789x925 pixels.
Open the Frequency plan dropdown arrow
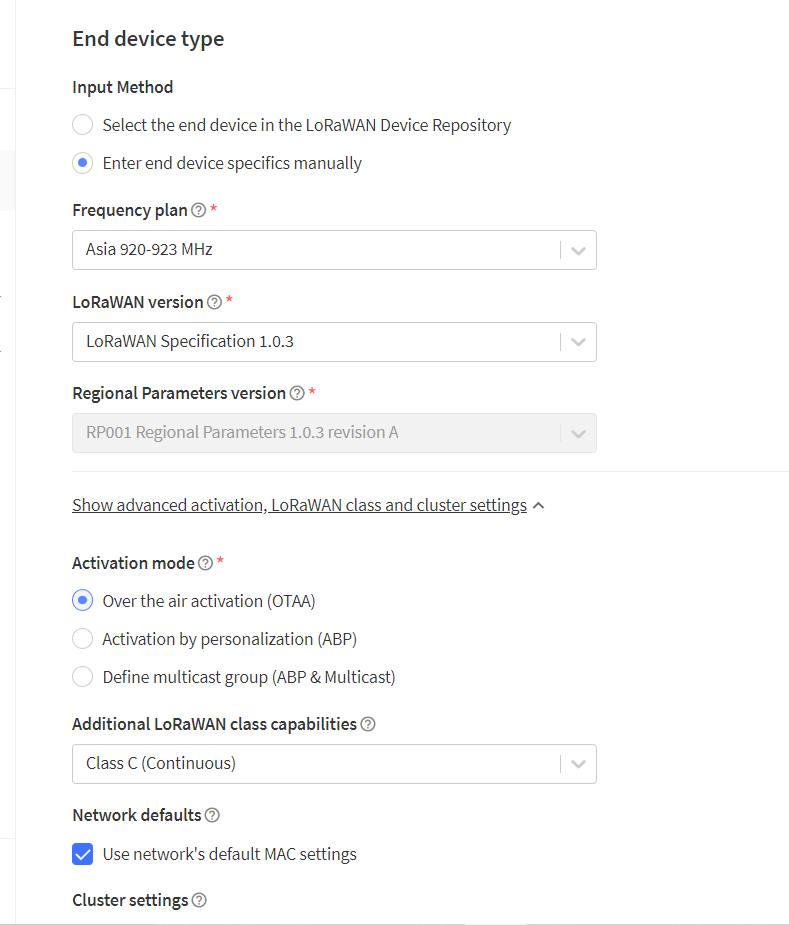[578, 250]
